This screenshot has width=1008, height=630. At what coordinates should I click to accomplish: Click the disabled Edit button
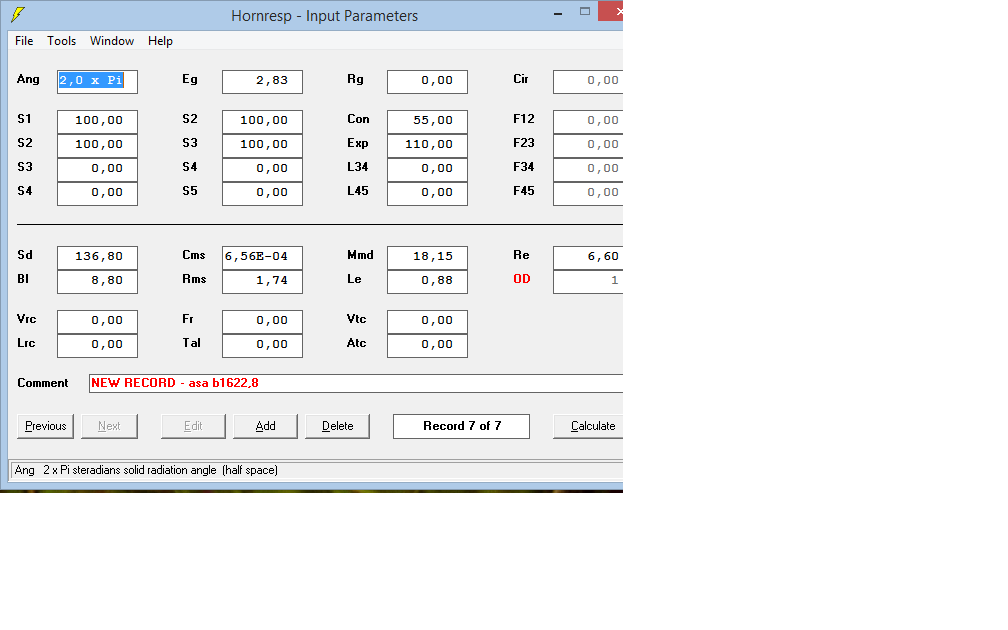click(193, 426)
